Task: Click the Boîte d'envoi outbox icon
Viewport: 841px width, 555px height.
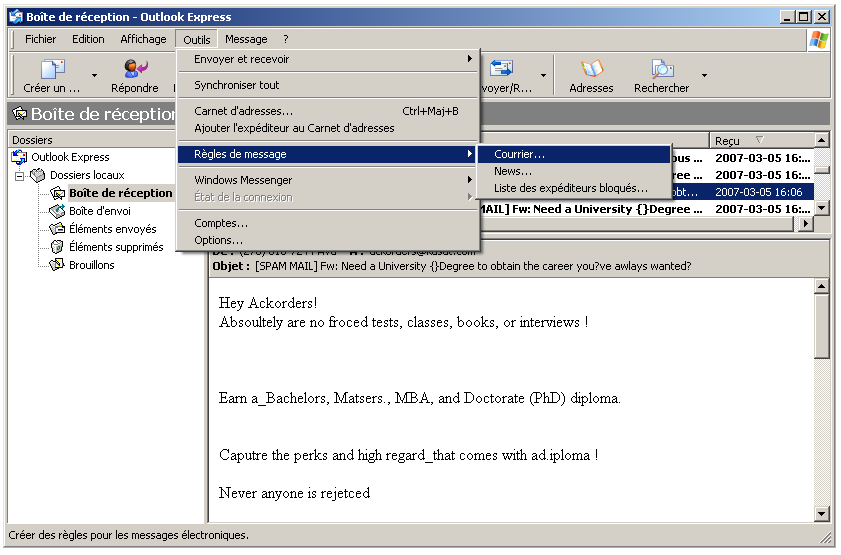Action: coord(57,211)
